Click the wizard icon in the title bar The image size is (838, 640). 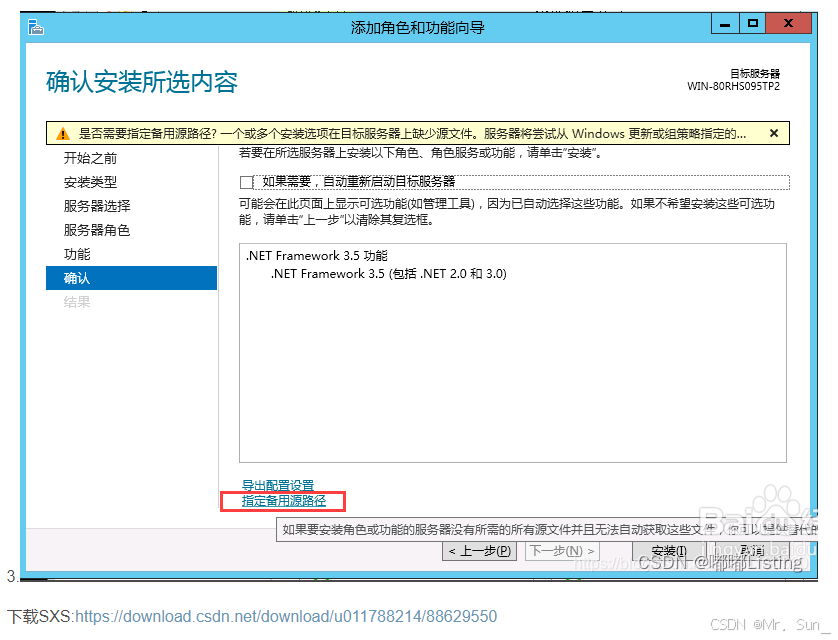(36, 27)
